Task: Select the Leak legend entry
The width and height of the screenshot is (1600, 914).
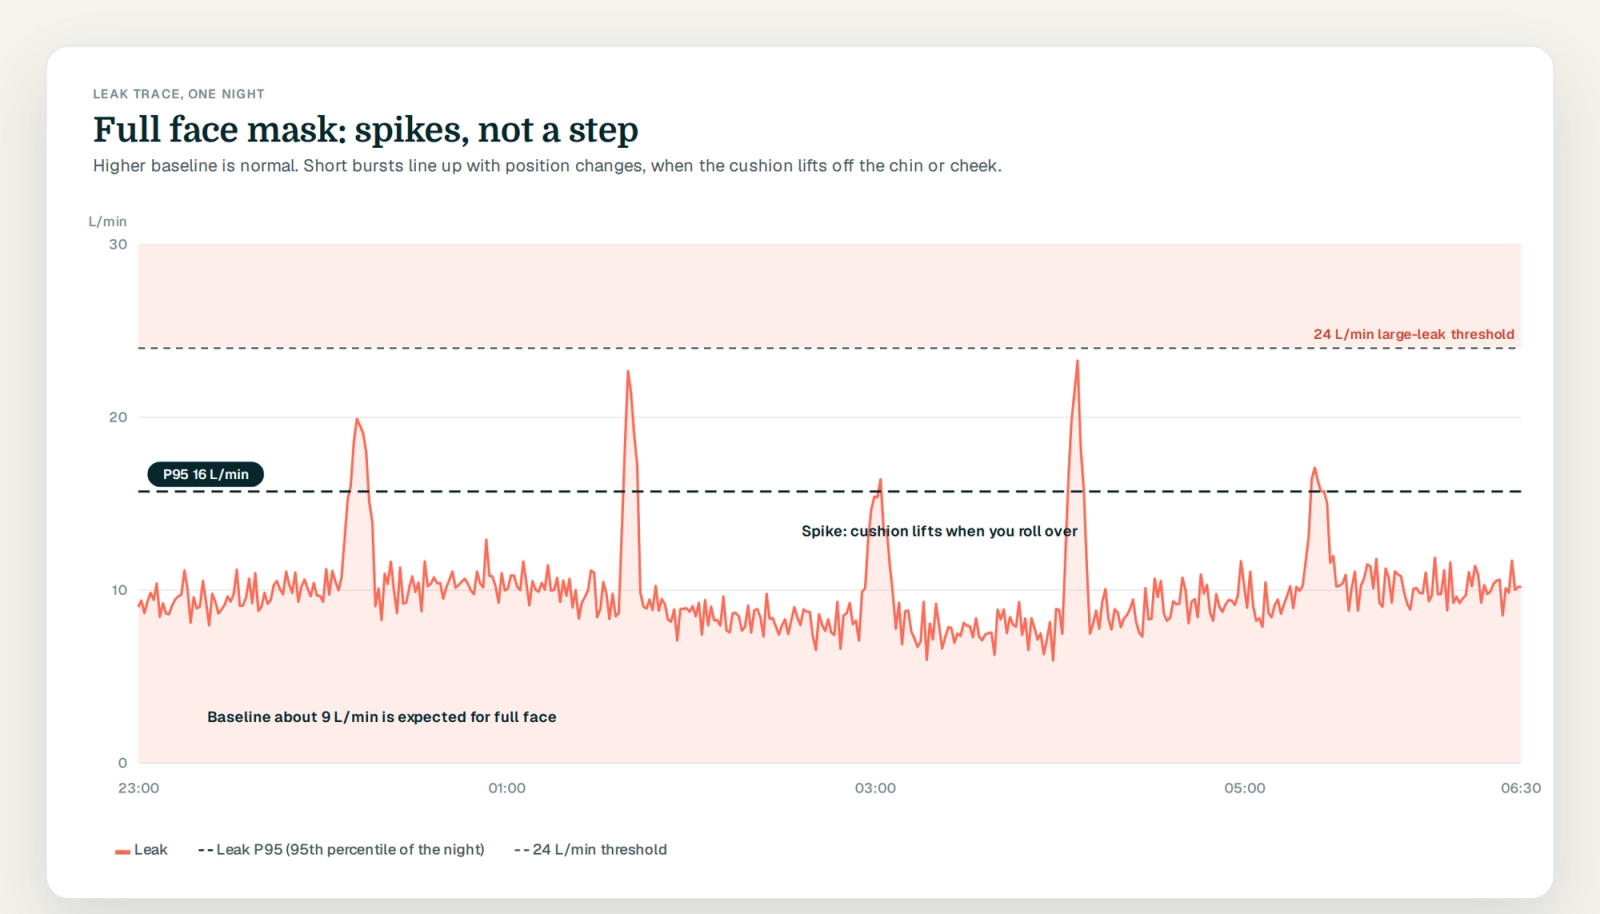Action: pyautogui.click(x=141, y=850)
